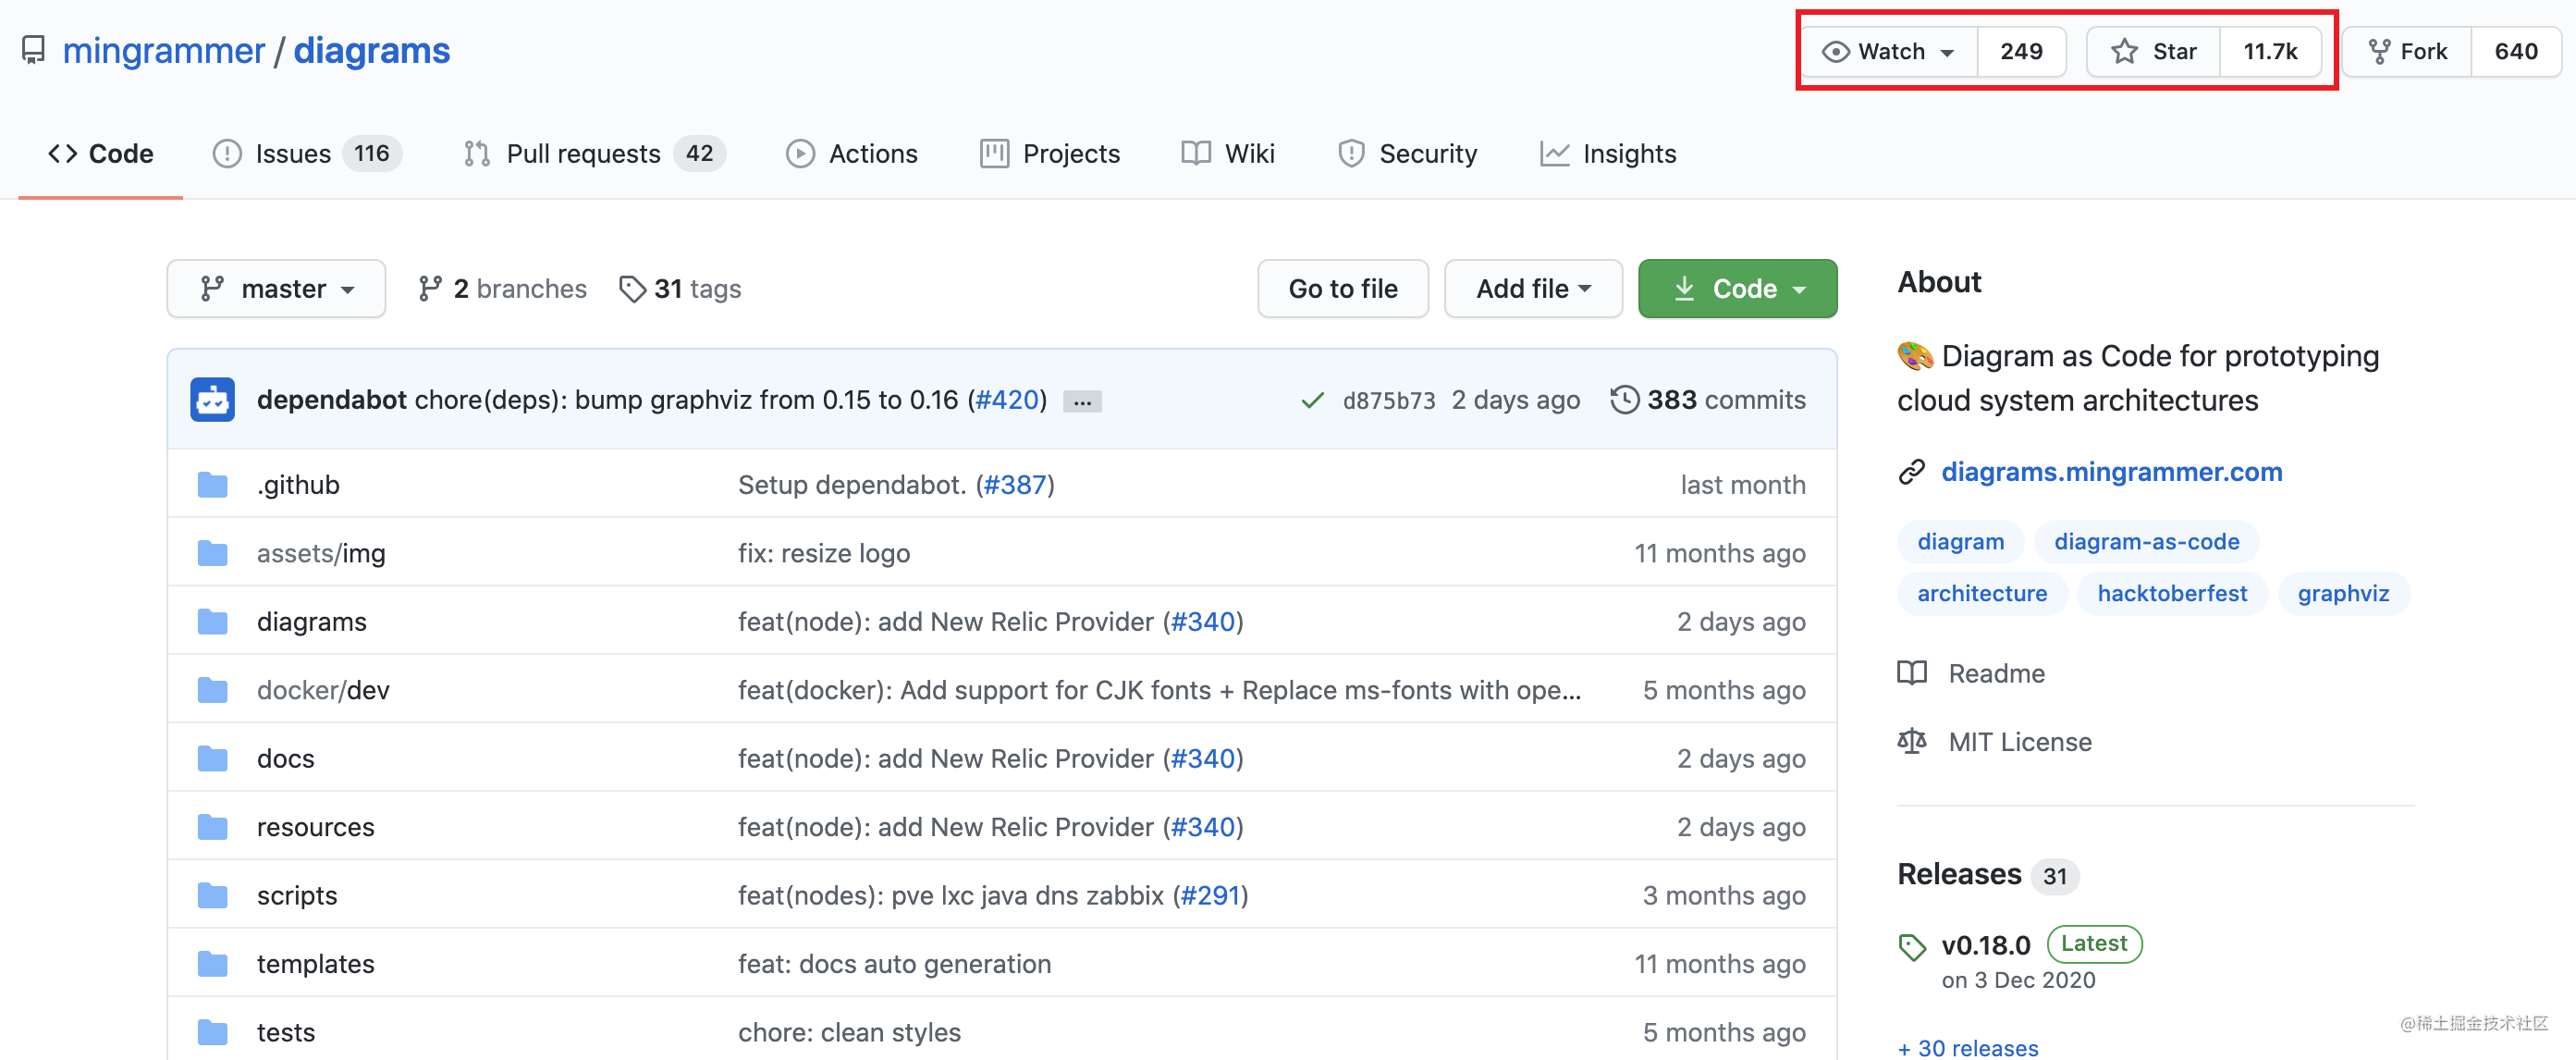Star the diagrams repository
2576x1060 pixels.
click(x=2153, y=51)
